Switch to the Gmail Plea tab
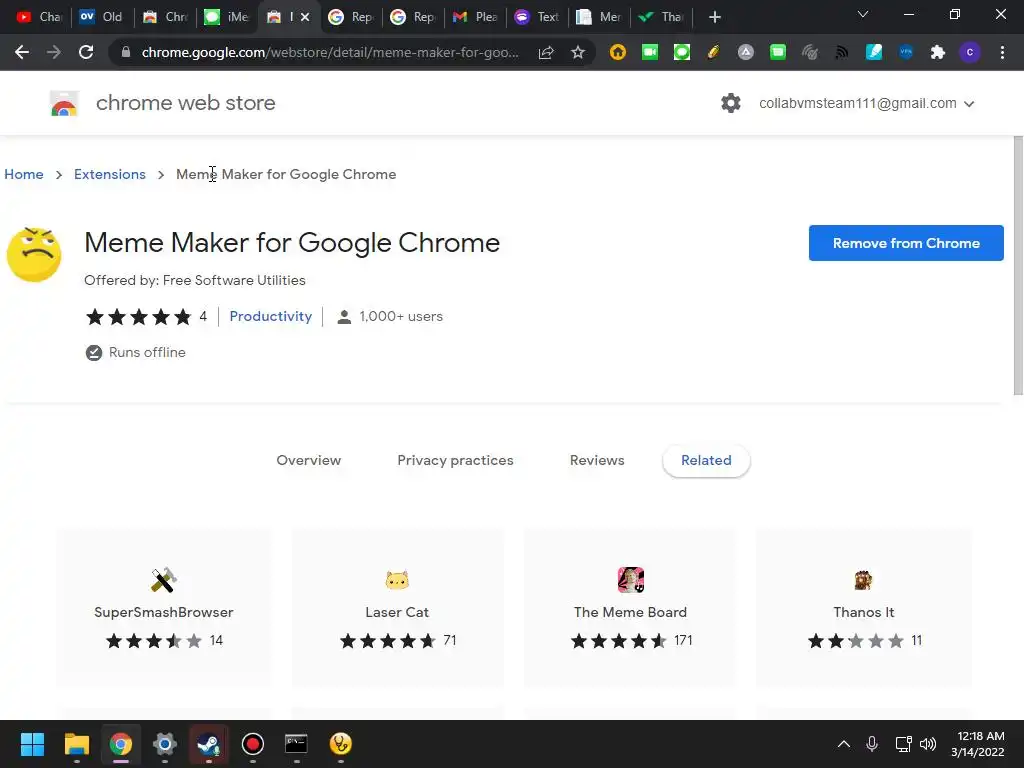 pos(475,17)
